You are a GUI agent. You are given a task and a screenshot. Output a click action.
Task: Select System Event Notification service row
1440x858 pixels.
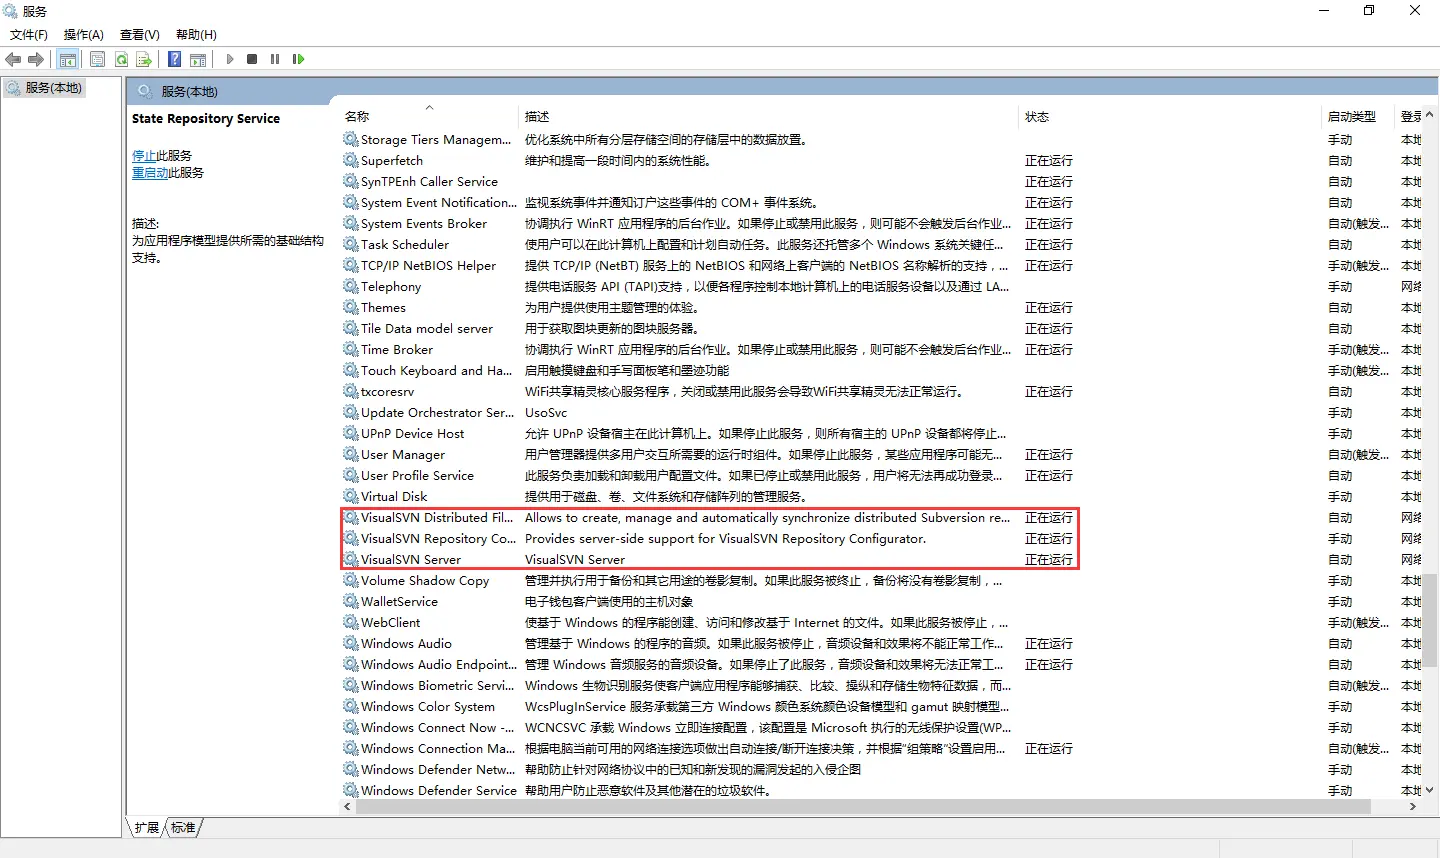[881, 202]
